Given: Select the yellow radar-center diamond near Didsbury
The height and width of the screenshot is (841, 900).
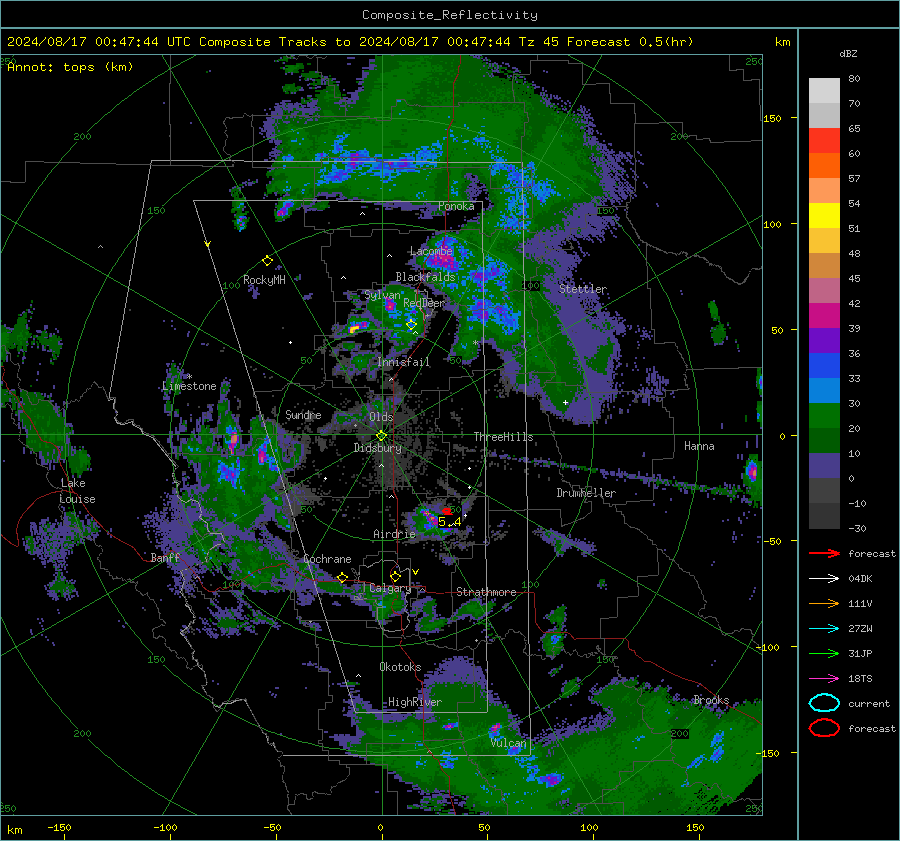Looking at the screenshot, I should coord(381,435).
